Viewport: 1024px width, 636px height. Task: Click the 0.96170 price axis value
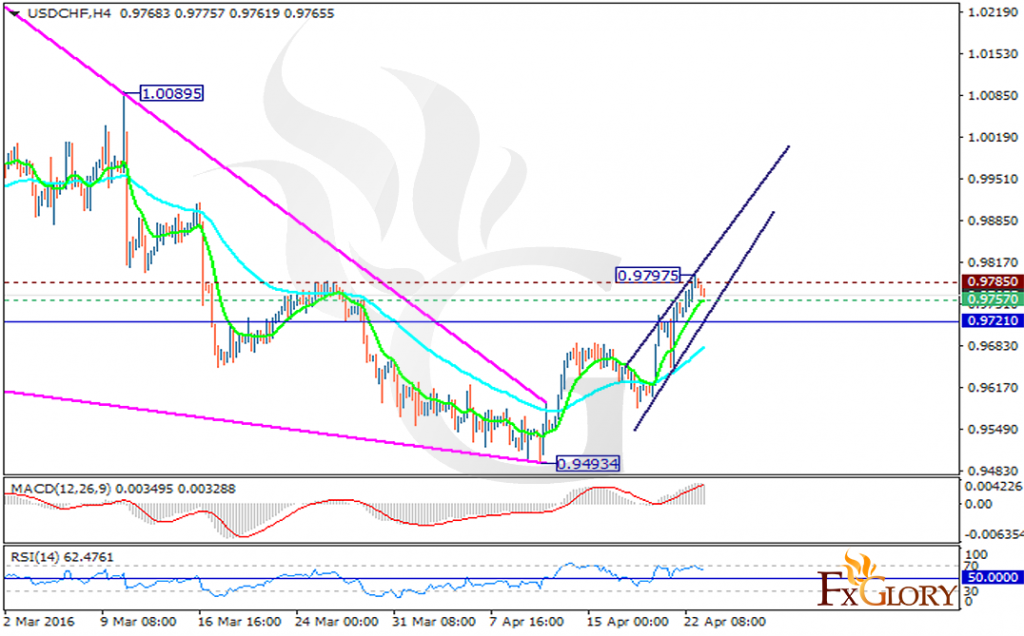click(x=993, y=387)
